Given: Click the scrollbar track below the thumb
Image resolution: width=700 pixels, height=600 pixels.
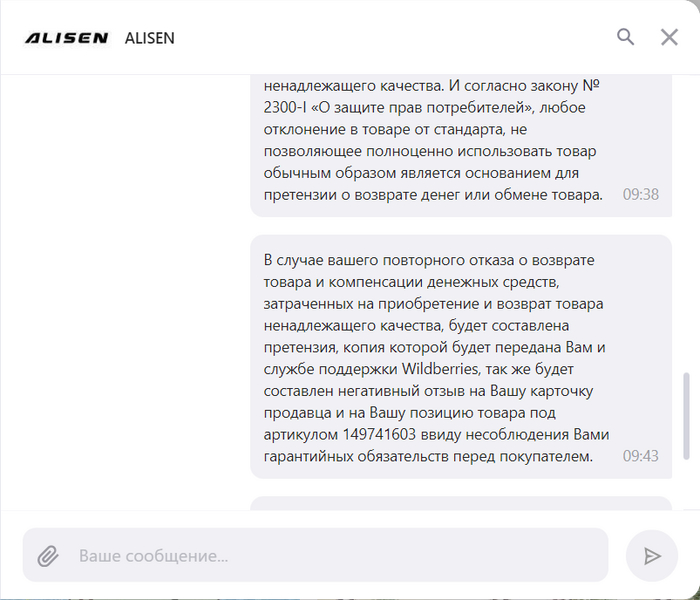Looking at the screenshot, I should (x=686, y=484).
